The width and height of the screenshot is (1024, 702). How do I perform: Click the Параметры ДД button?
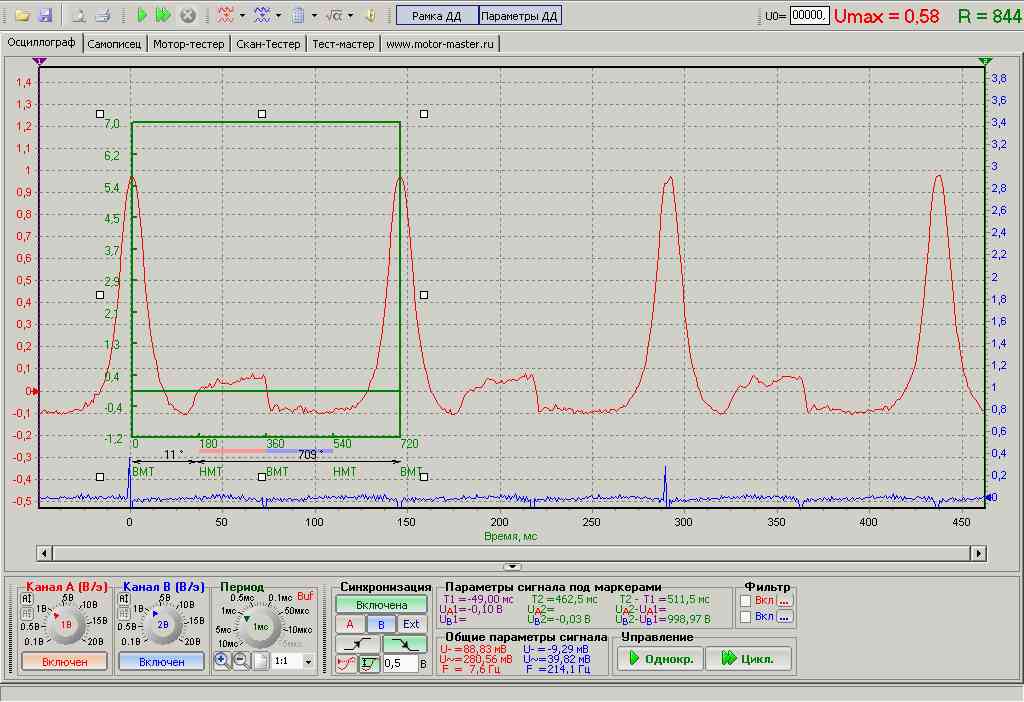(x=520, y=16)
